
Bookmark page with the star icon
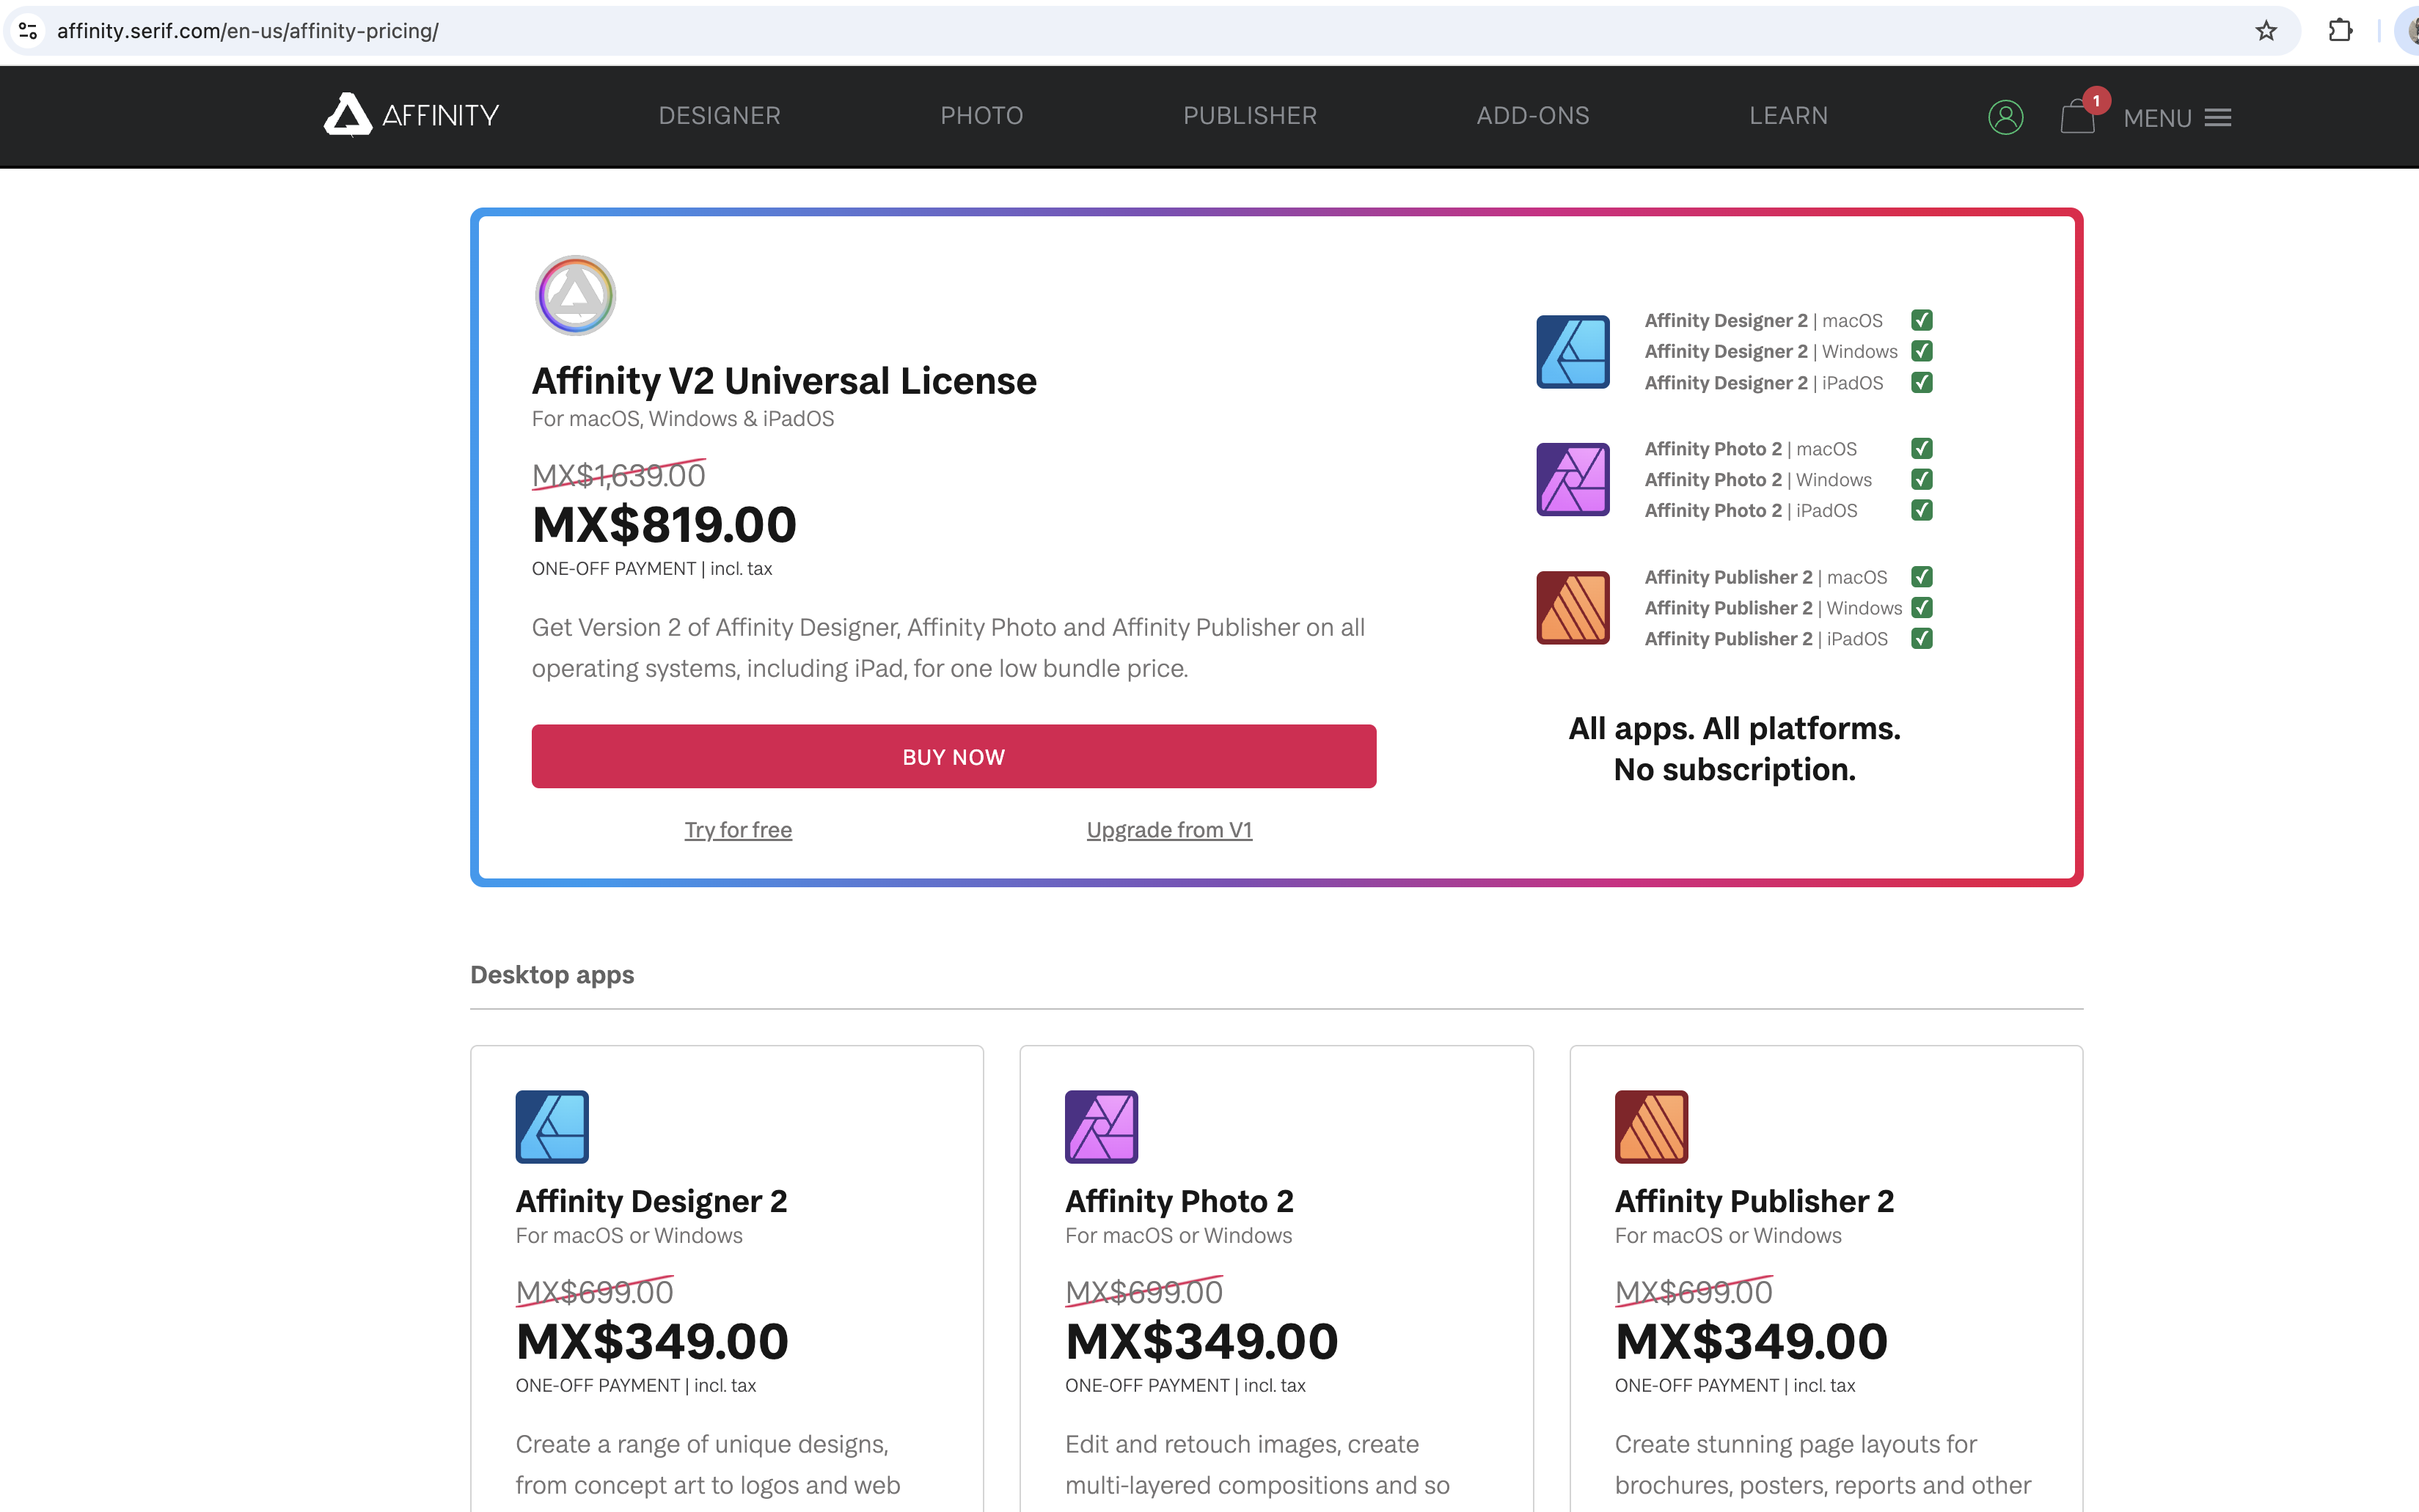[2266, 31]
